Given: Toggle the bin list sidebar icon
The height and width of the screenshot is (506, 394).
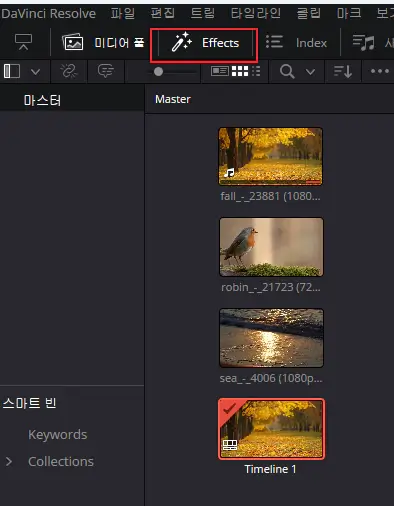Looking at the screenshot, I should (x=12, y=71).
